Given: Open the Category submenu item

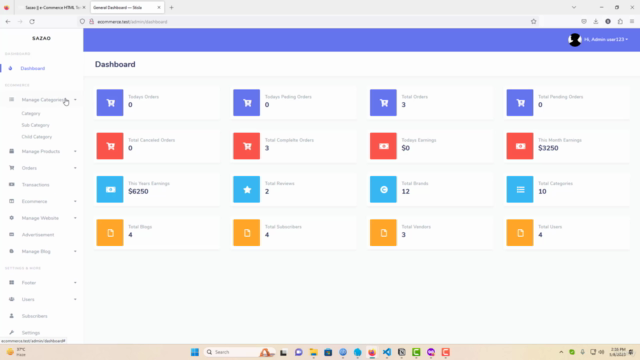Looking at the screenshot, I should click(x=31, y=113).
